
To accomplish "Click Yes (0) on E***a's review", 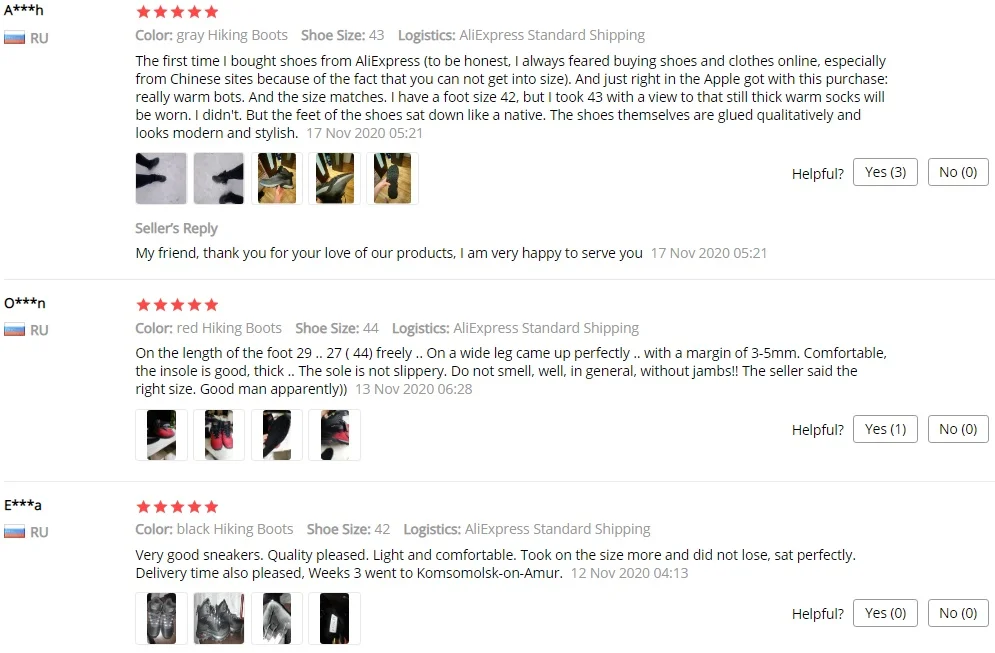I will [x=885, y=613].
